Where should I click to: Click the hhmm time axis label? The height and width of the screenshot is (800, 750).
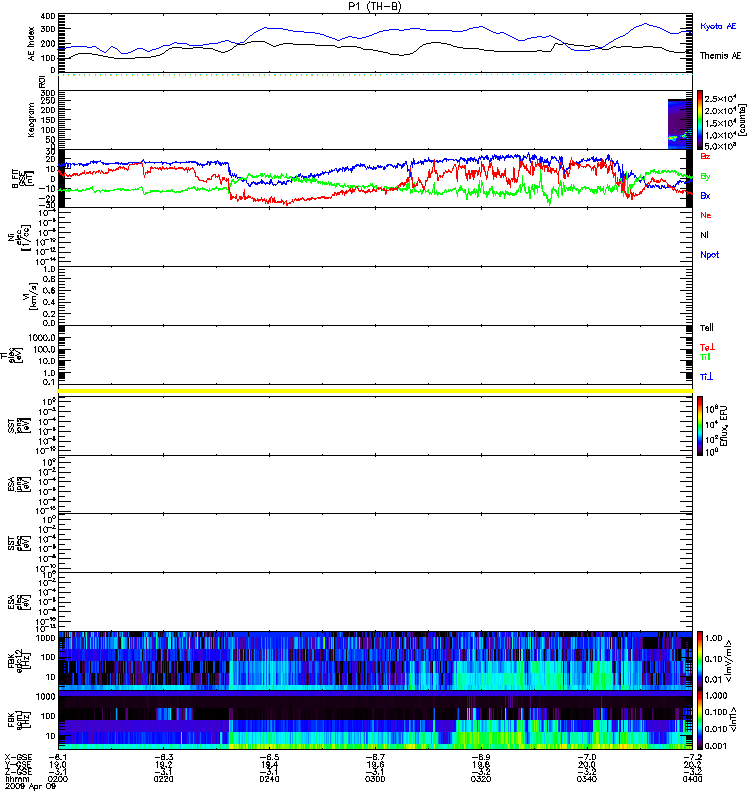pos(15,779)
